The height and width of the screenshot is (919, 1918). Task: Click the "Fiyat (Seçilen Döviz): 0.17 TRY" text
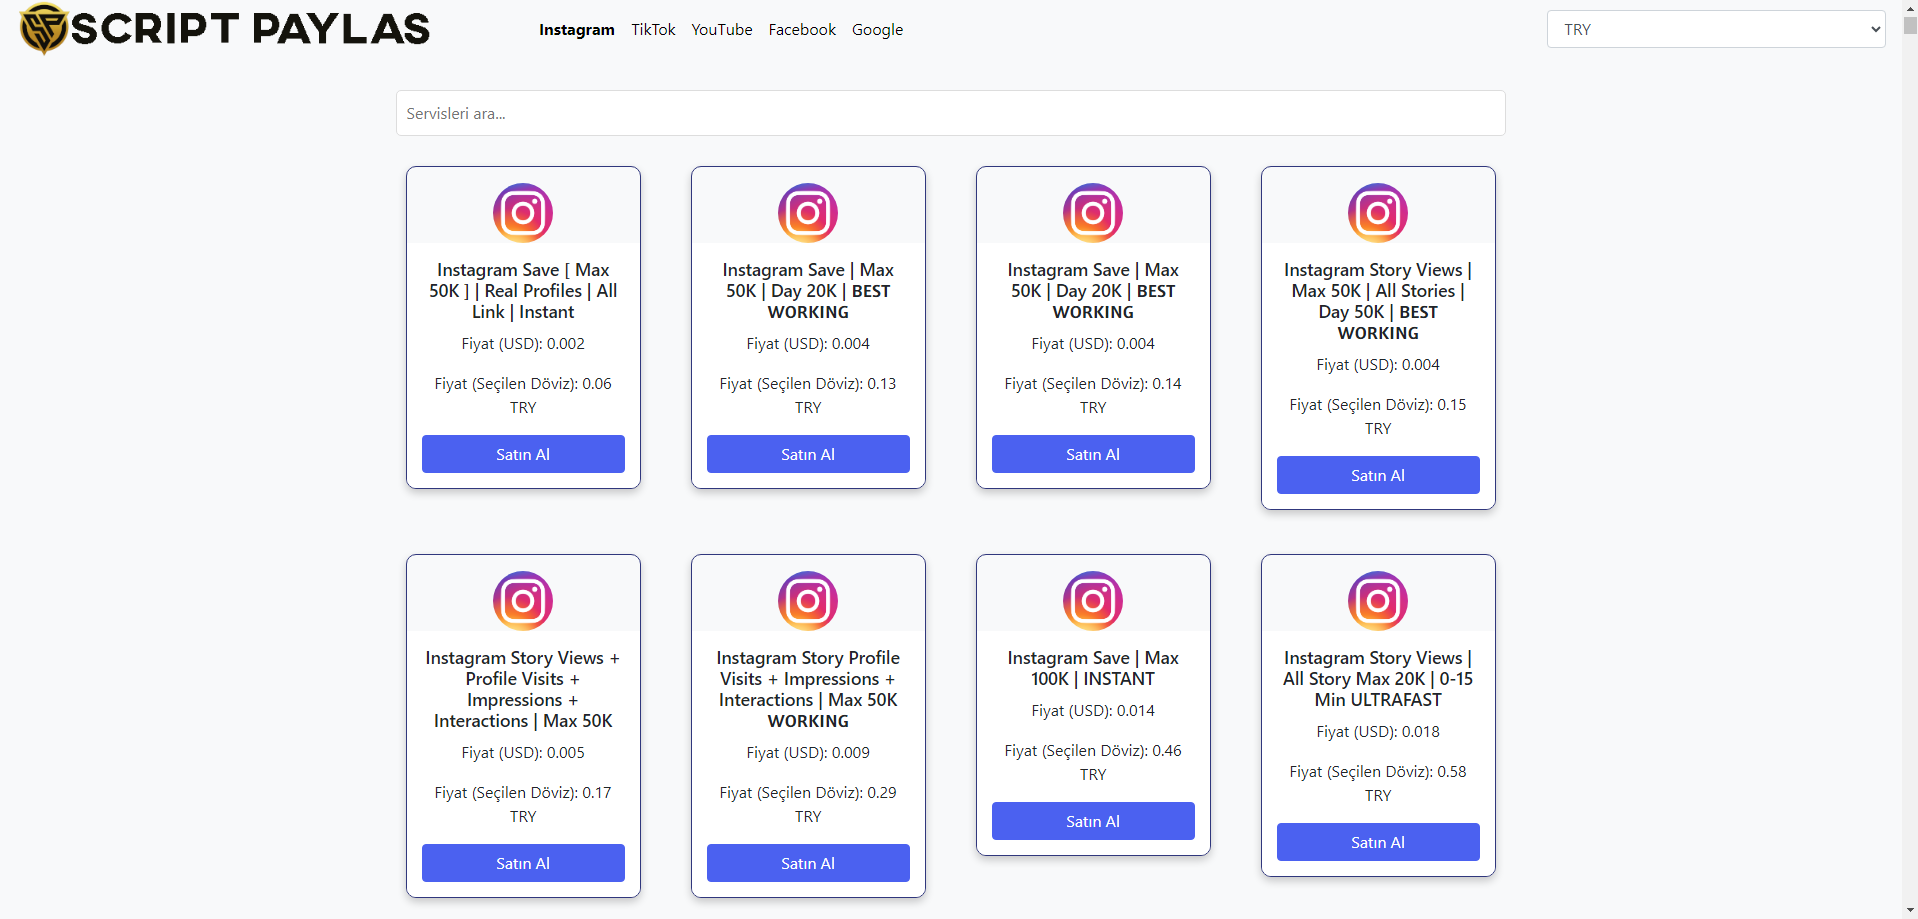coord(523,805)
